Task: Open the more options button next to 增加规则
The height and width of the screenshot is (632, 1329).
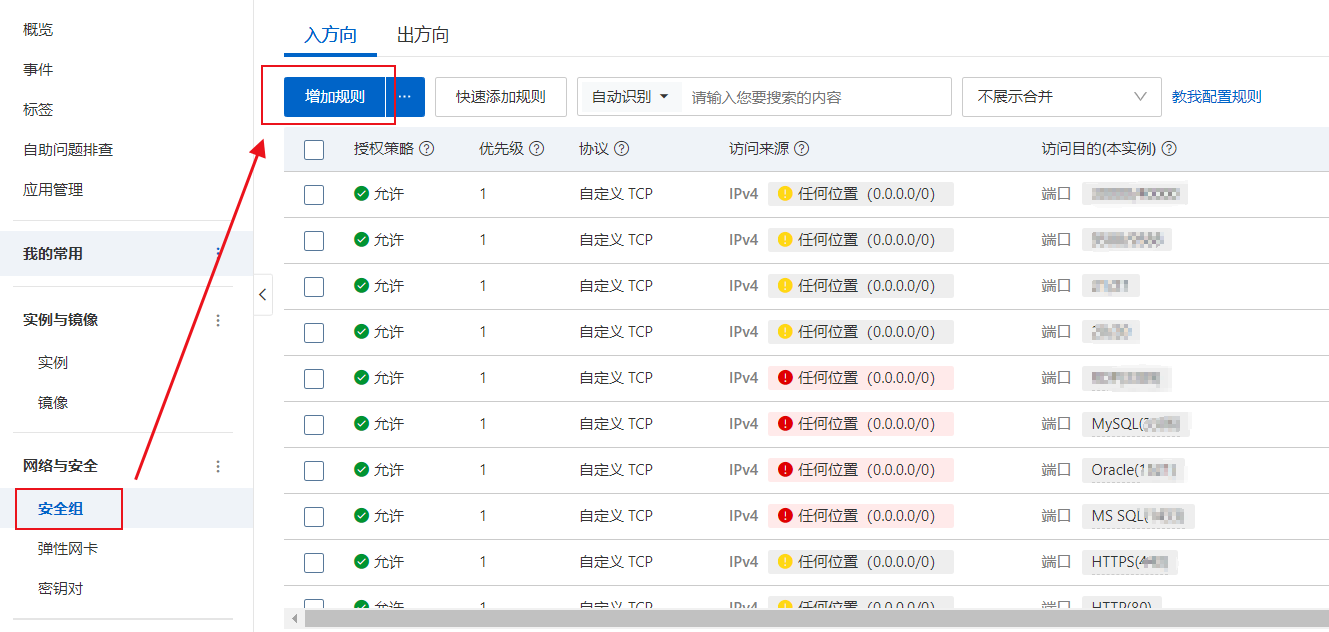Action: [405, 97]
